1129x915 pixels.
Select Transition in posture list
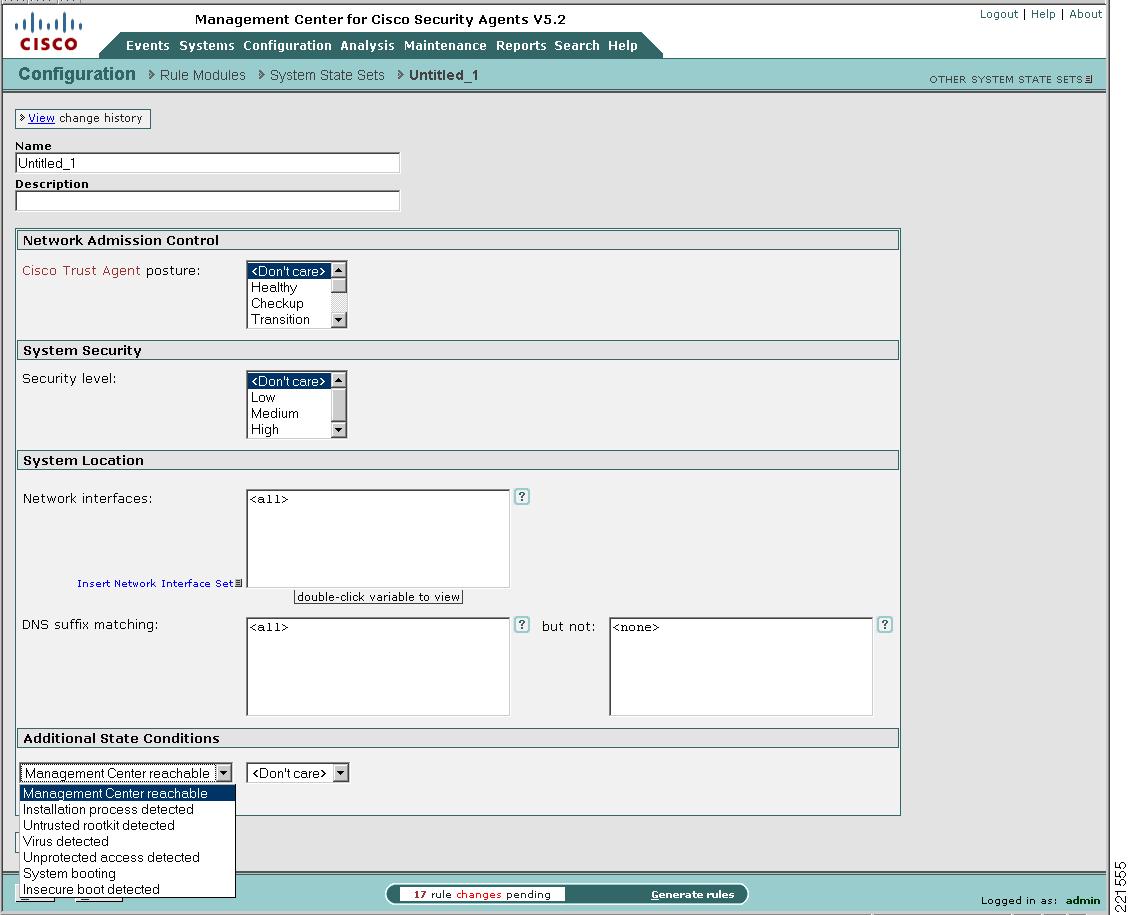pyautogui.click(x=289, y=319)
